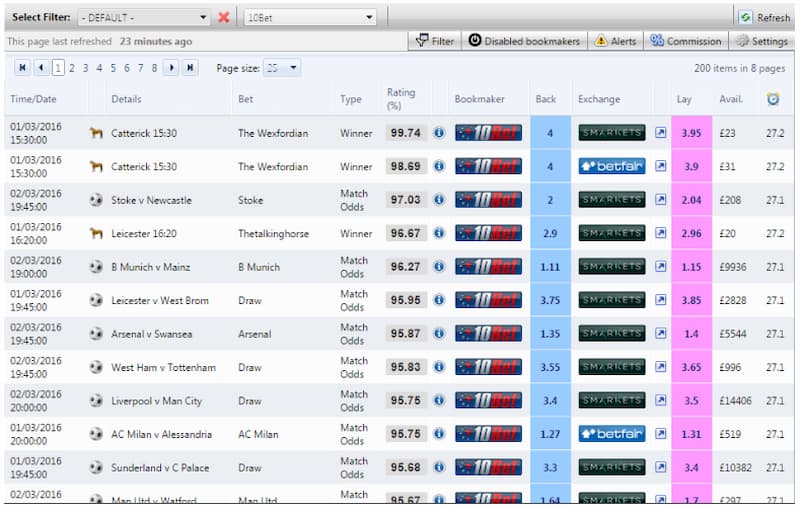Viewport: 800px width, 509px height.
Task: Jump to the last results page
Action: (190, 67)
